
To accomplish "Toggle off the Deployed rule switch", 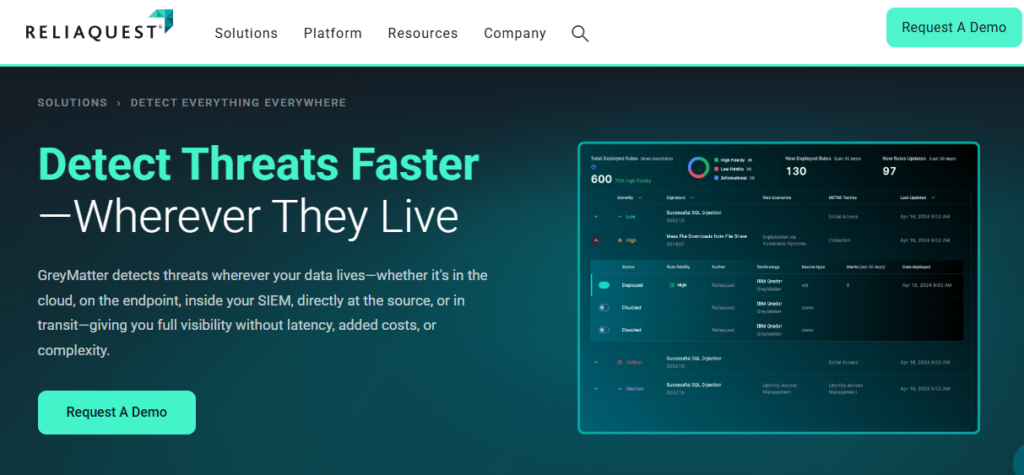I will 603,286.
